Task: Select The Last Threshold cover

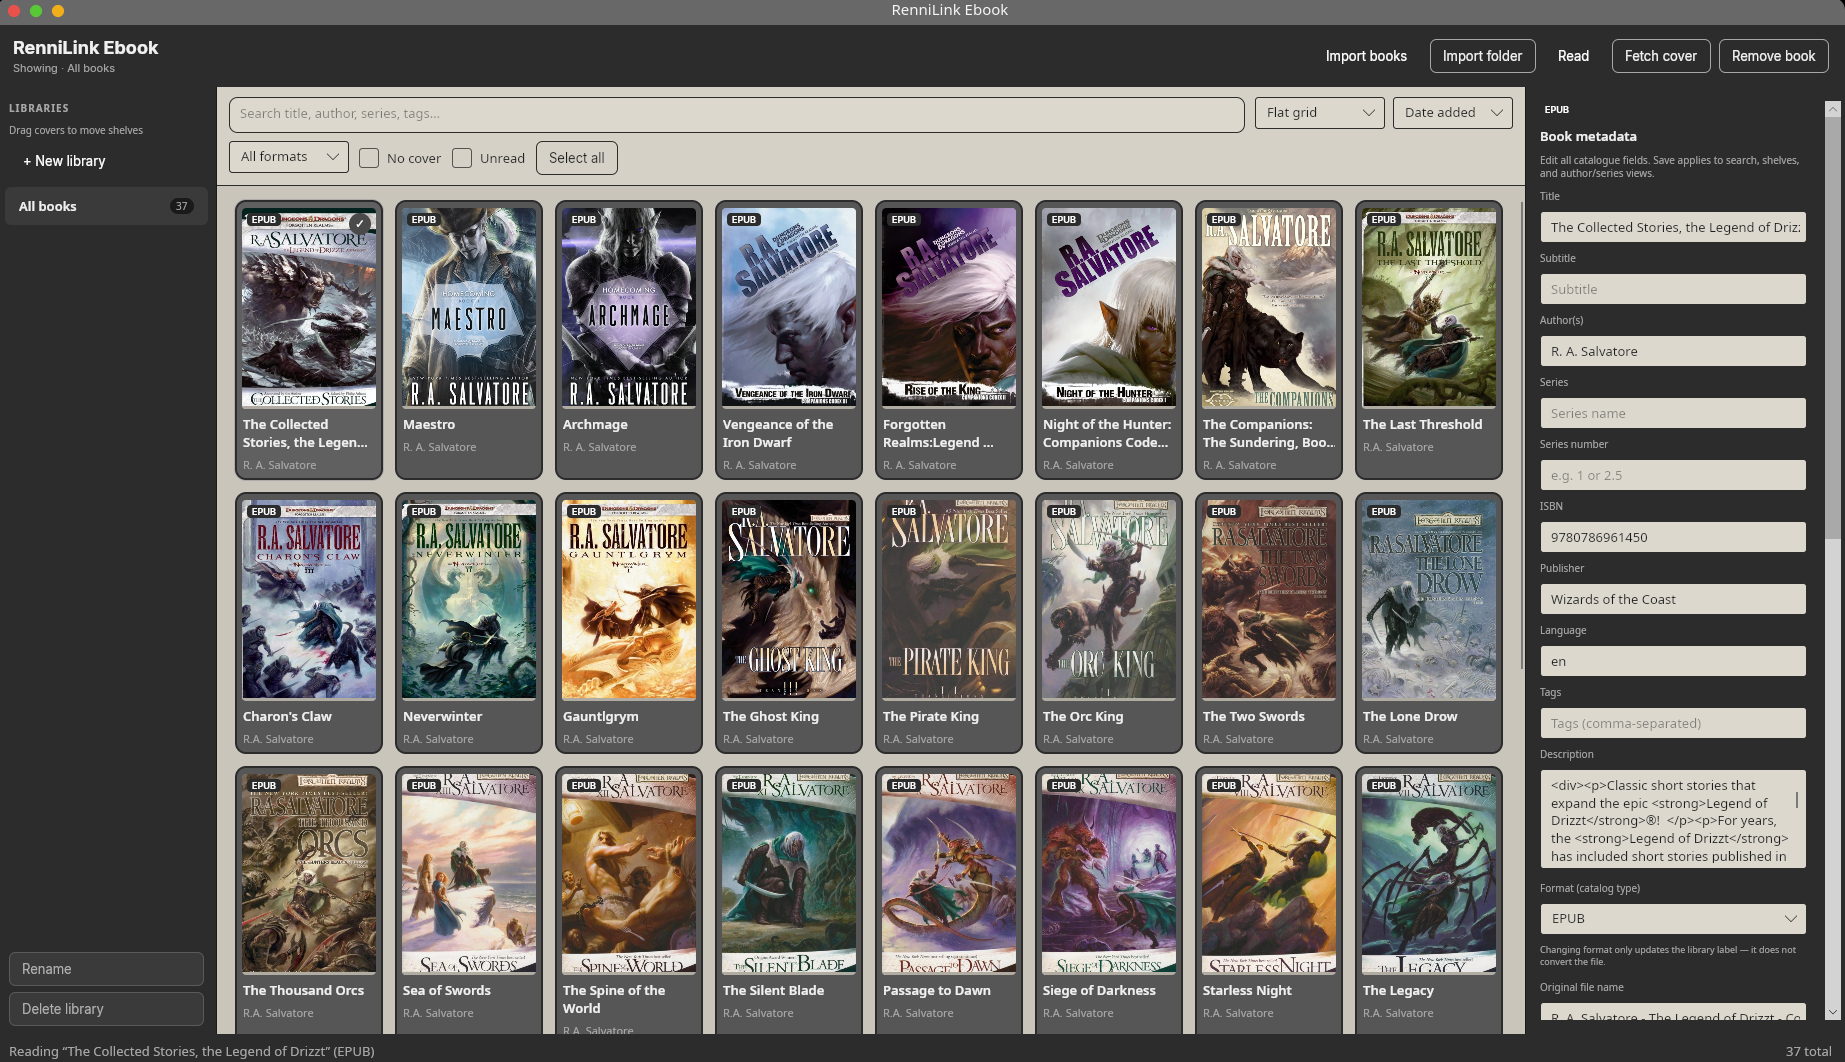Action: point(1429,307)
